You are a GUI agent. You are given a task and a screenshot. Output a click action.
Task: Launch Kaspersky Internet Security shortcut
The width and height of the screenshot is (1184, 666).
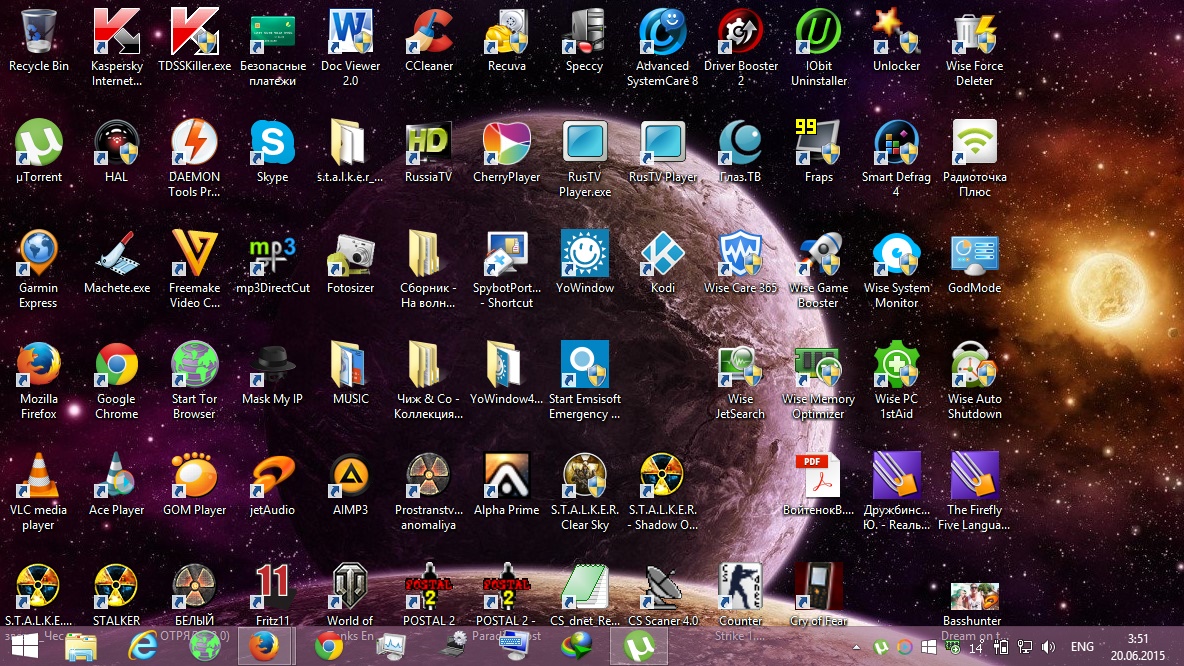116,32
